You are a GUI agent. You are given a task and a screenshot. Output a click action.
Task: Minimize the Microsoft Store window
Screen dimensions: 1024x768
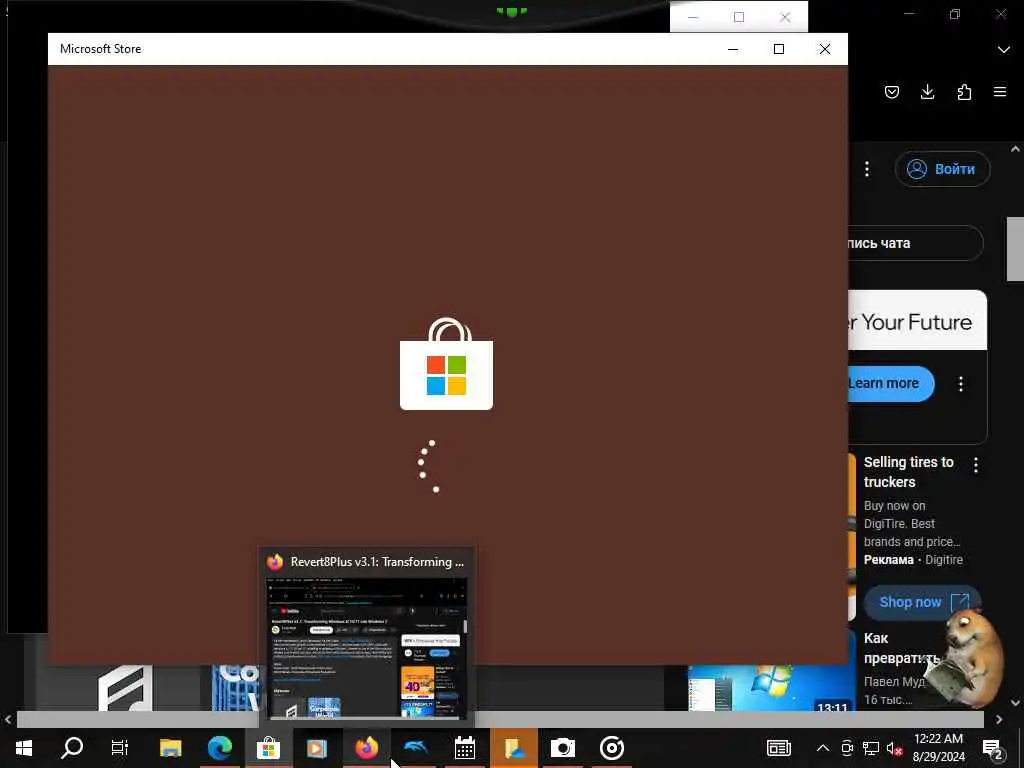coord(733,49)
